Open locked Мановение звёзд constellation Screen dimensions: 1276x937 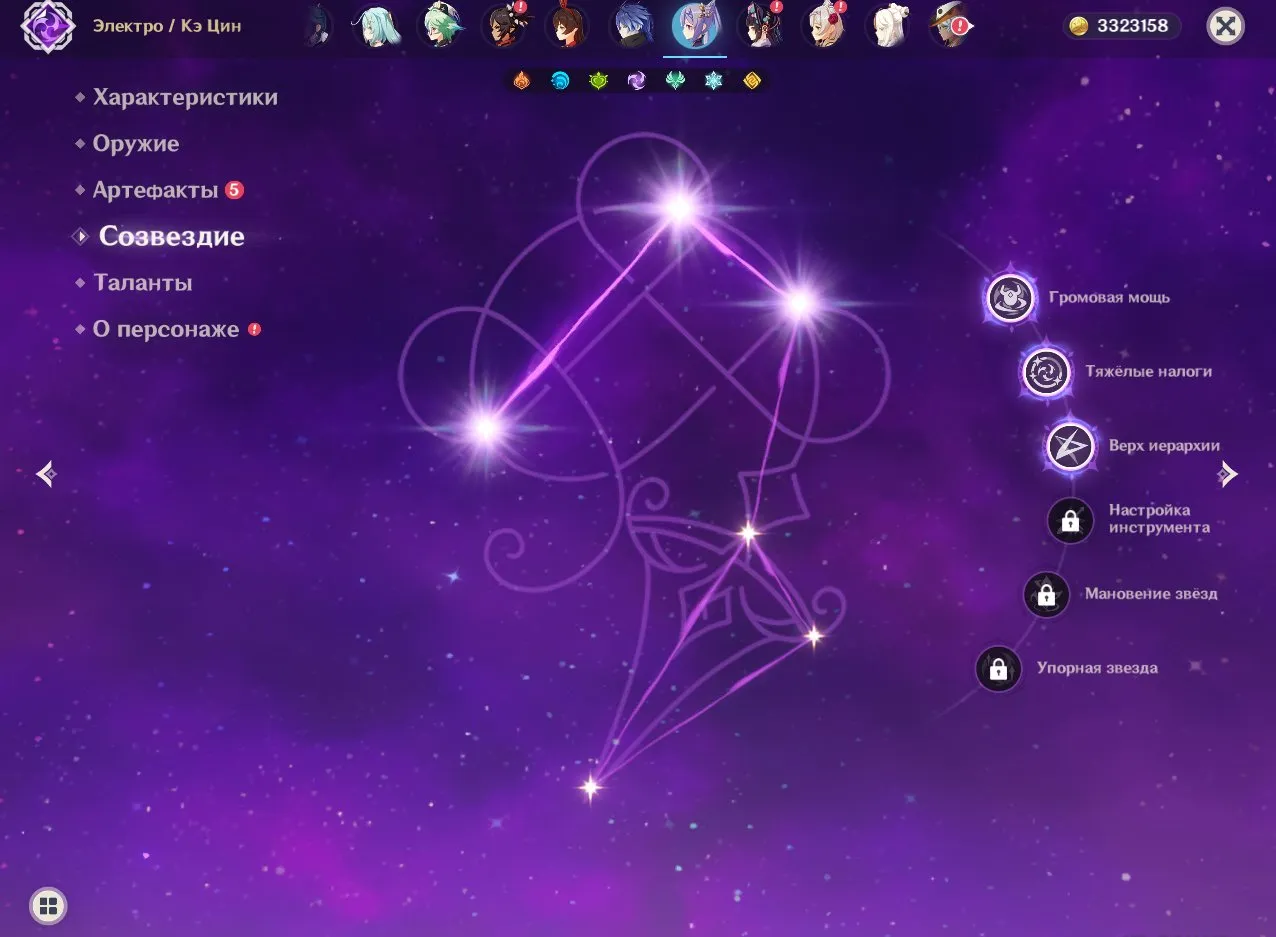(1046, 595)
